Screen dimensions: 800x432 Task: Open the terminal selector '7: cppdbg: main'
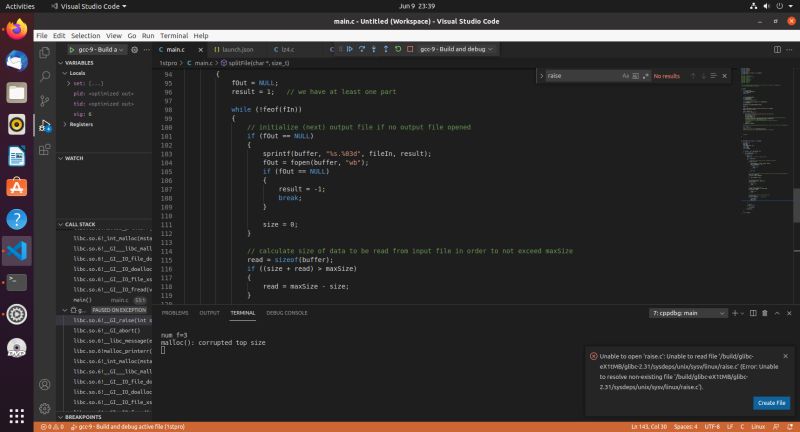[x=688, y=313]
